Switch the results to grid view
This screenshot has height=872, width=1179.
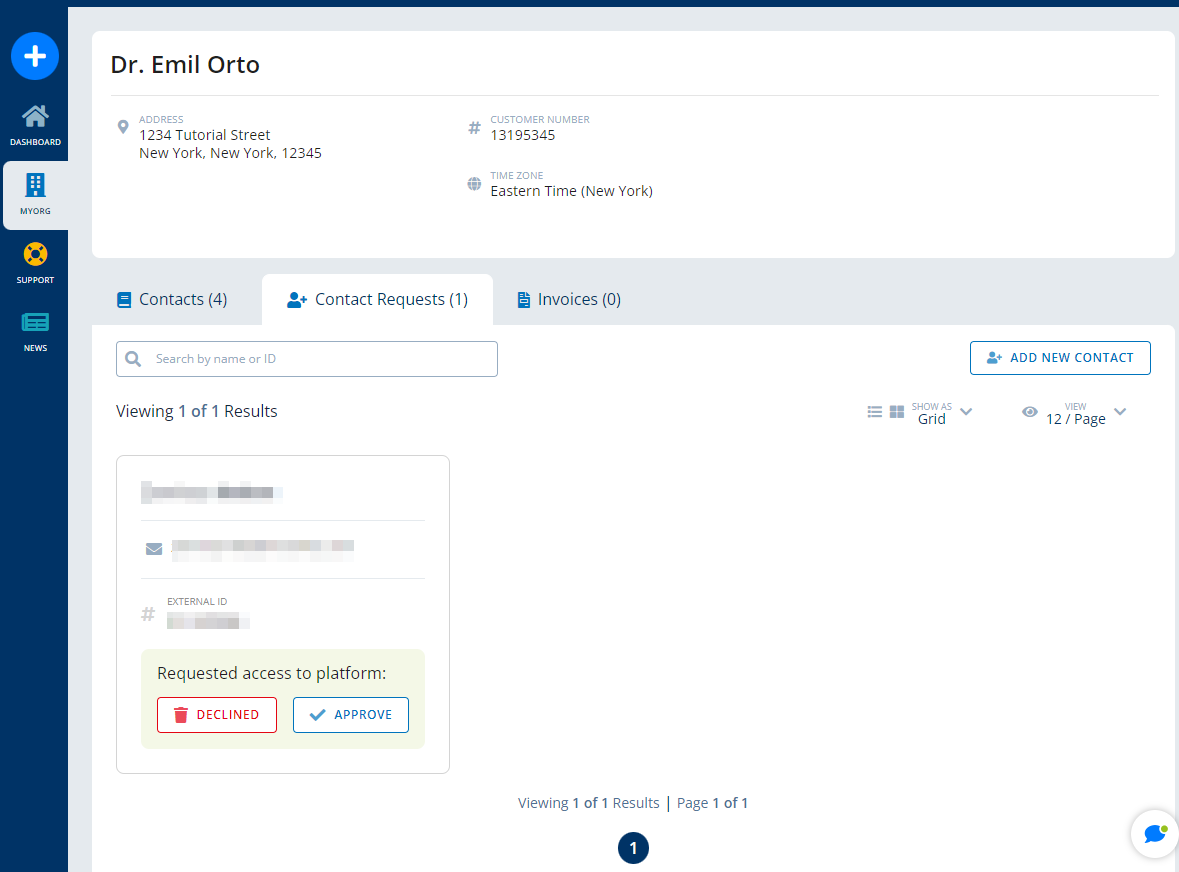coord(896,411)
